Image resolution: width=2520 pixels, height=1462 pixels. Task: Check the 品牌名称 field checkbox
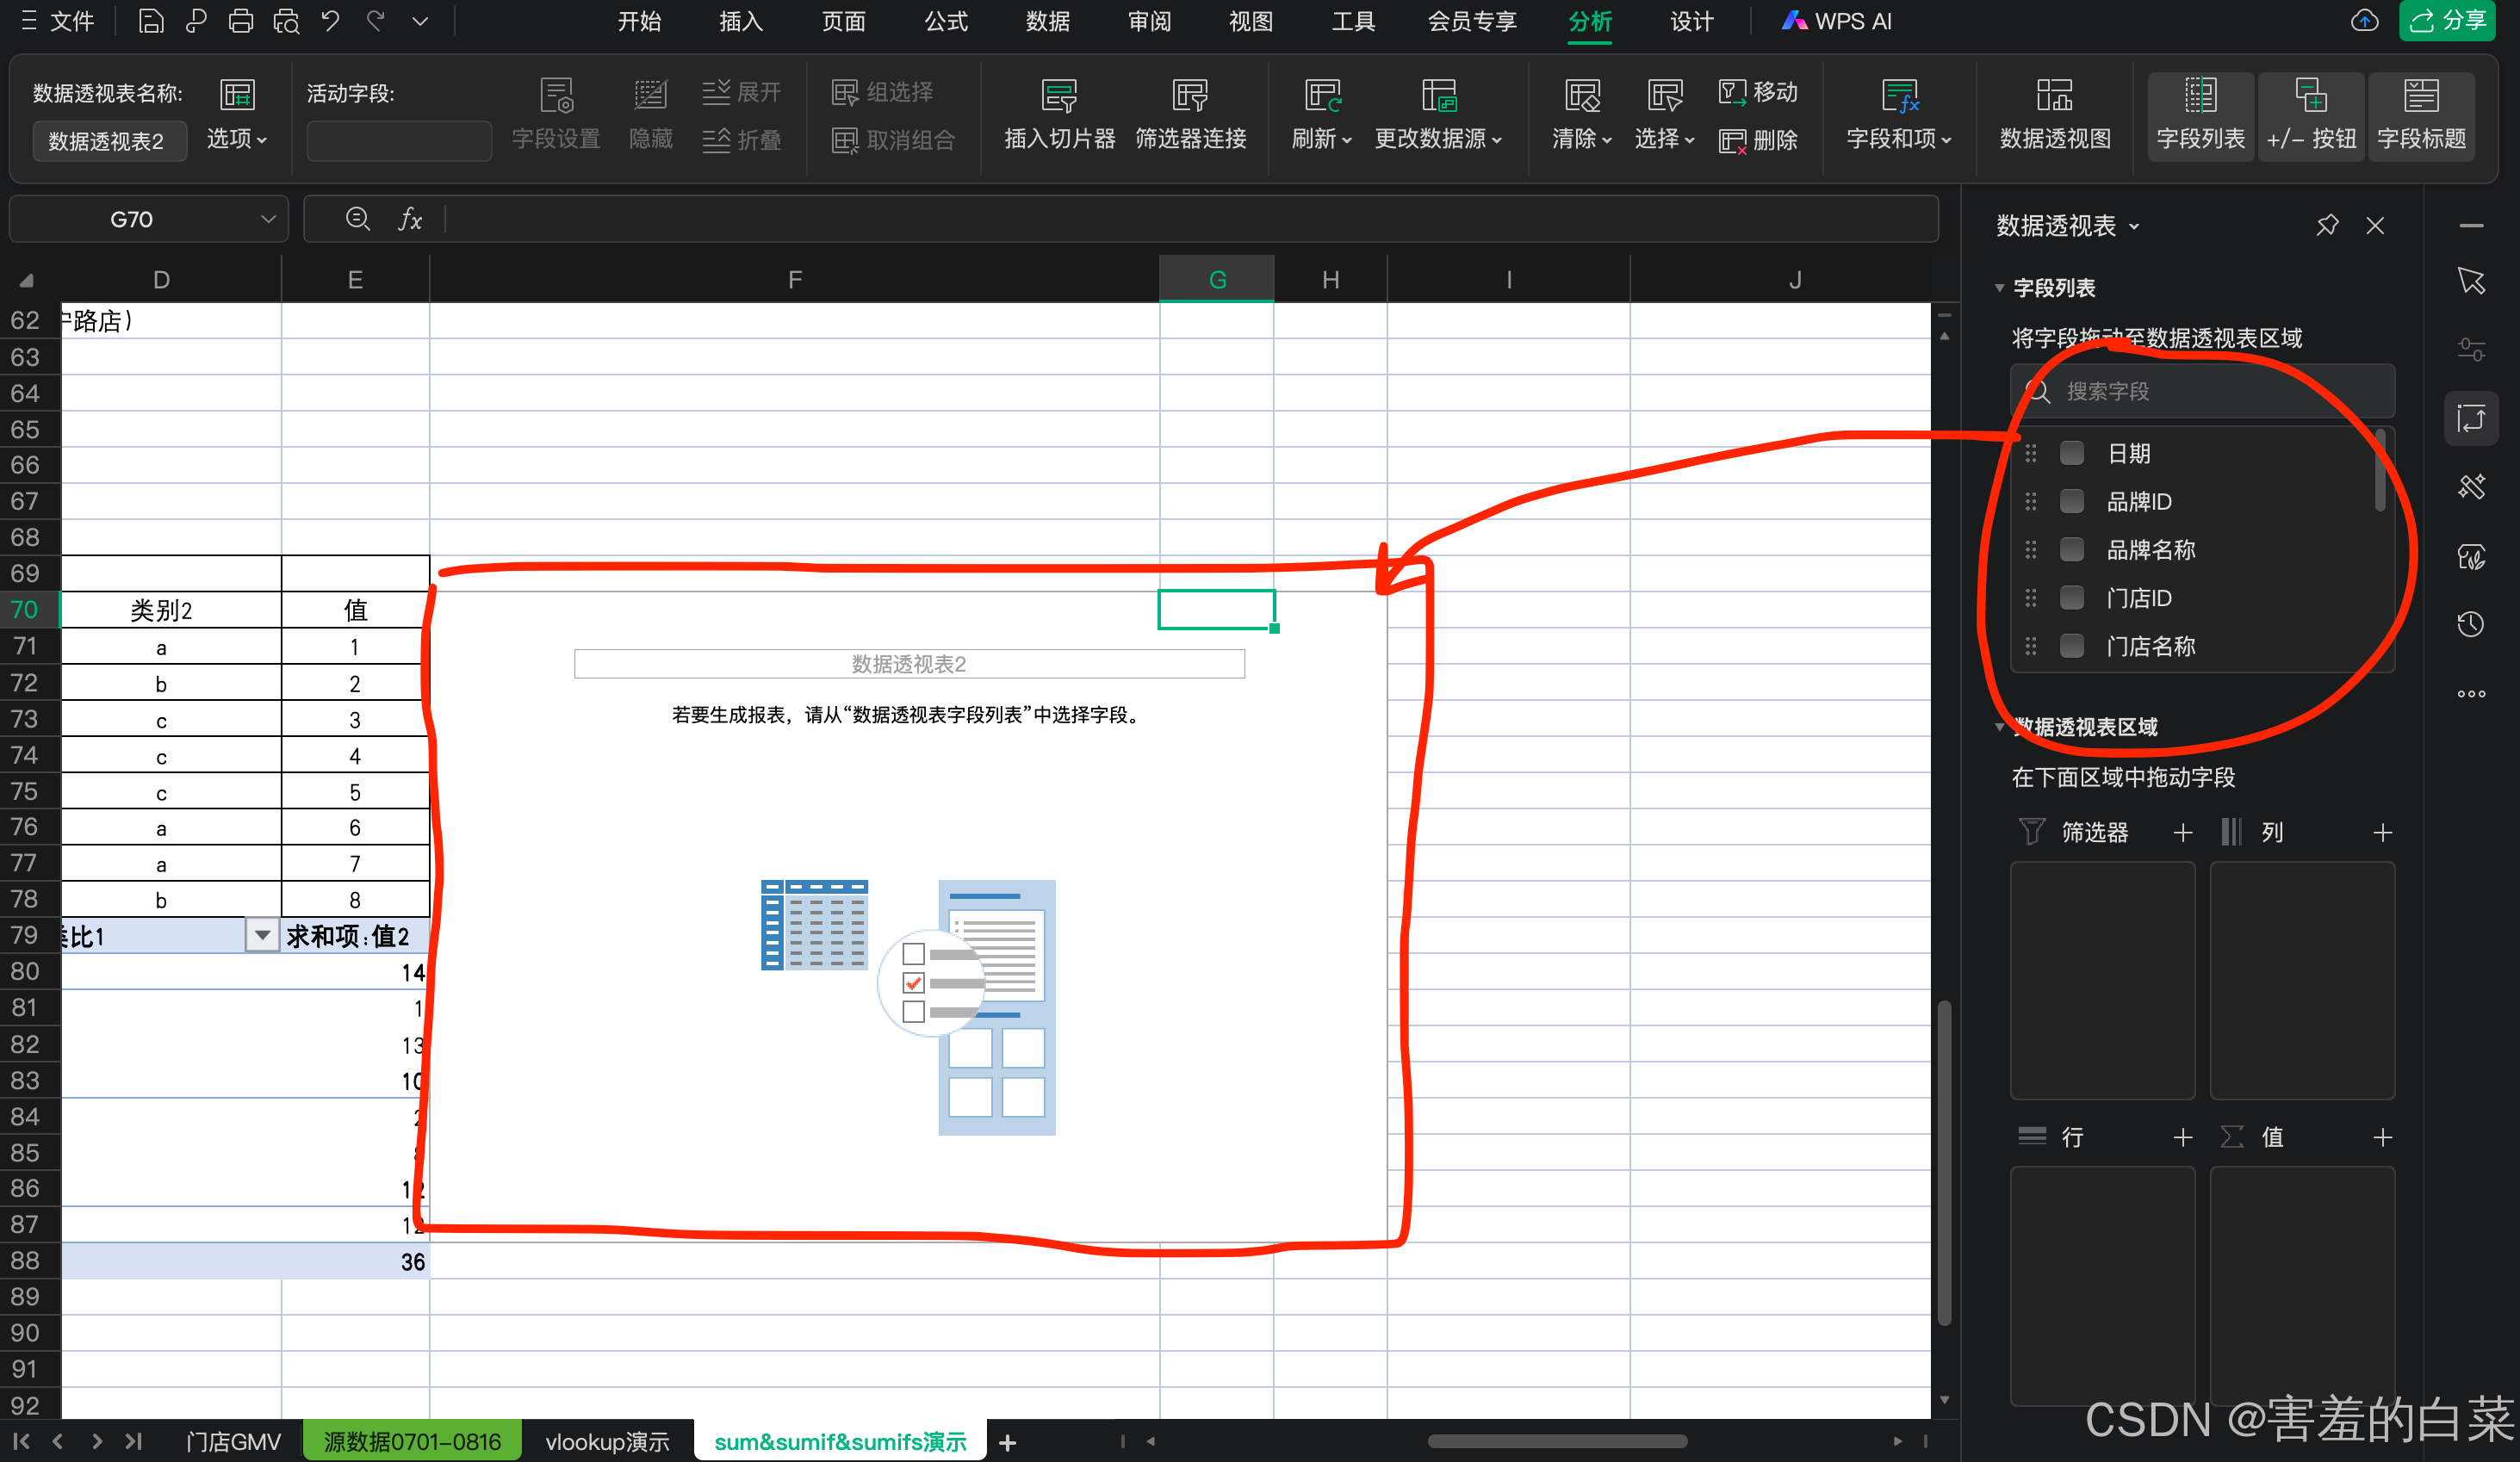pyautogui.click(x=2072, y=549)
